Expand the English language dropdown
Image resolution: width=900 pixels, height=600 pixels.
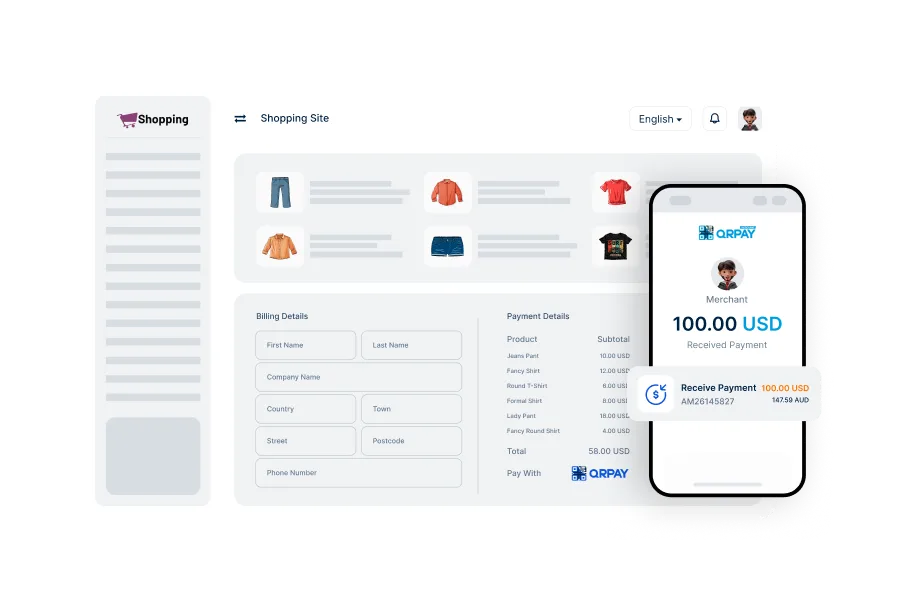click(660, 119)
